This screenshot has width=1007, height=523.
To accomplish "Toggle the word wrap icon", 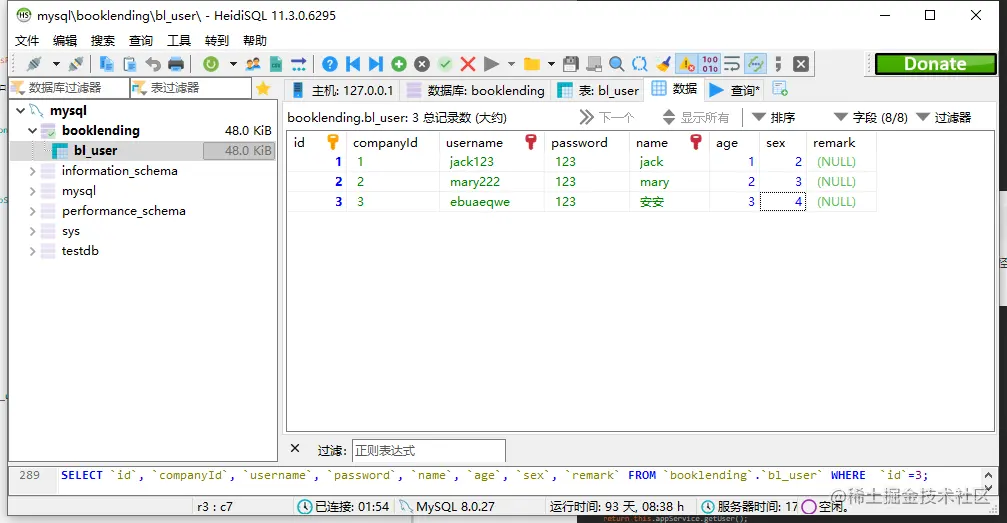I will coord(732,64).
